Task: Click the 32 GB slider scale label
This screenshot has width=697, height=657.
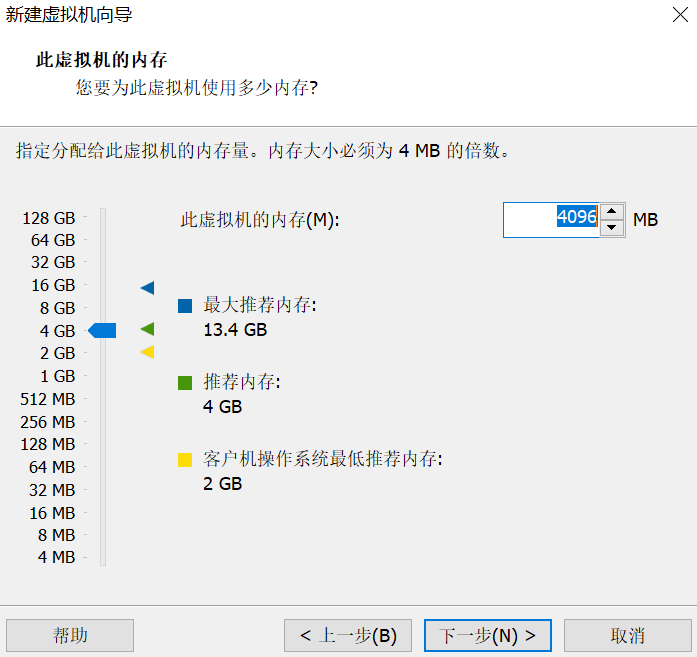Action: 53,262
